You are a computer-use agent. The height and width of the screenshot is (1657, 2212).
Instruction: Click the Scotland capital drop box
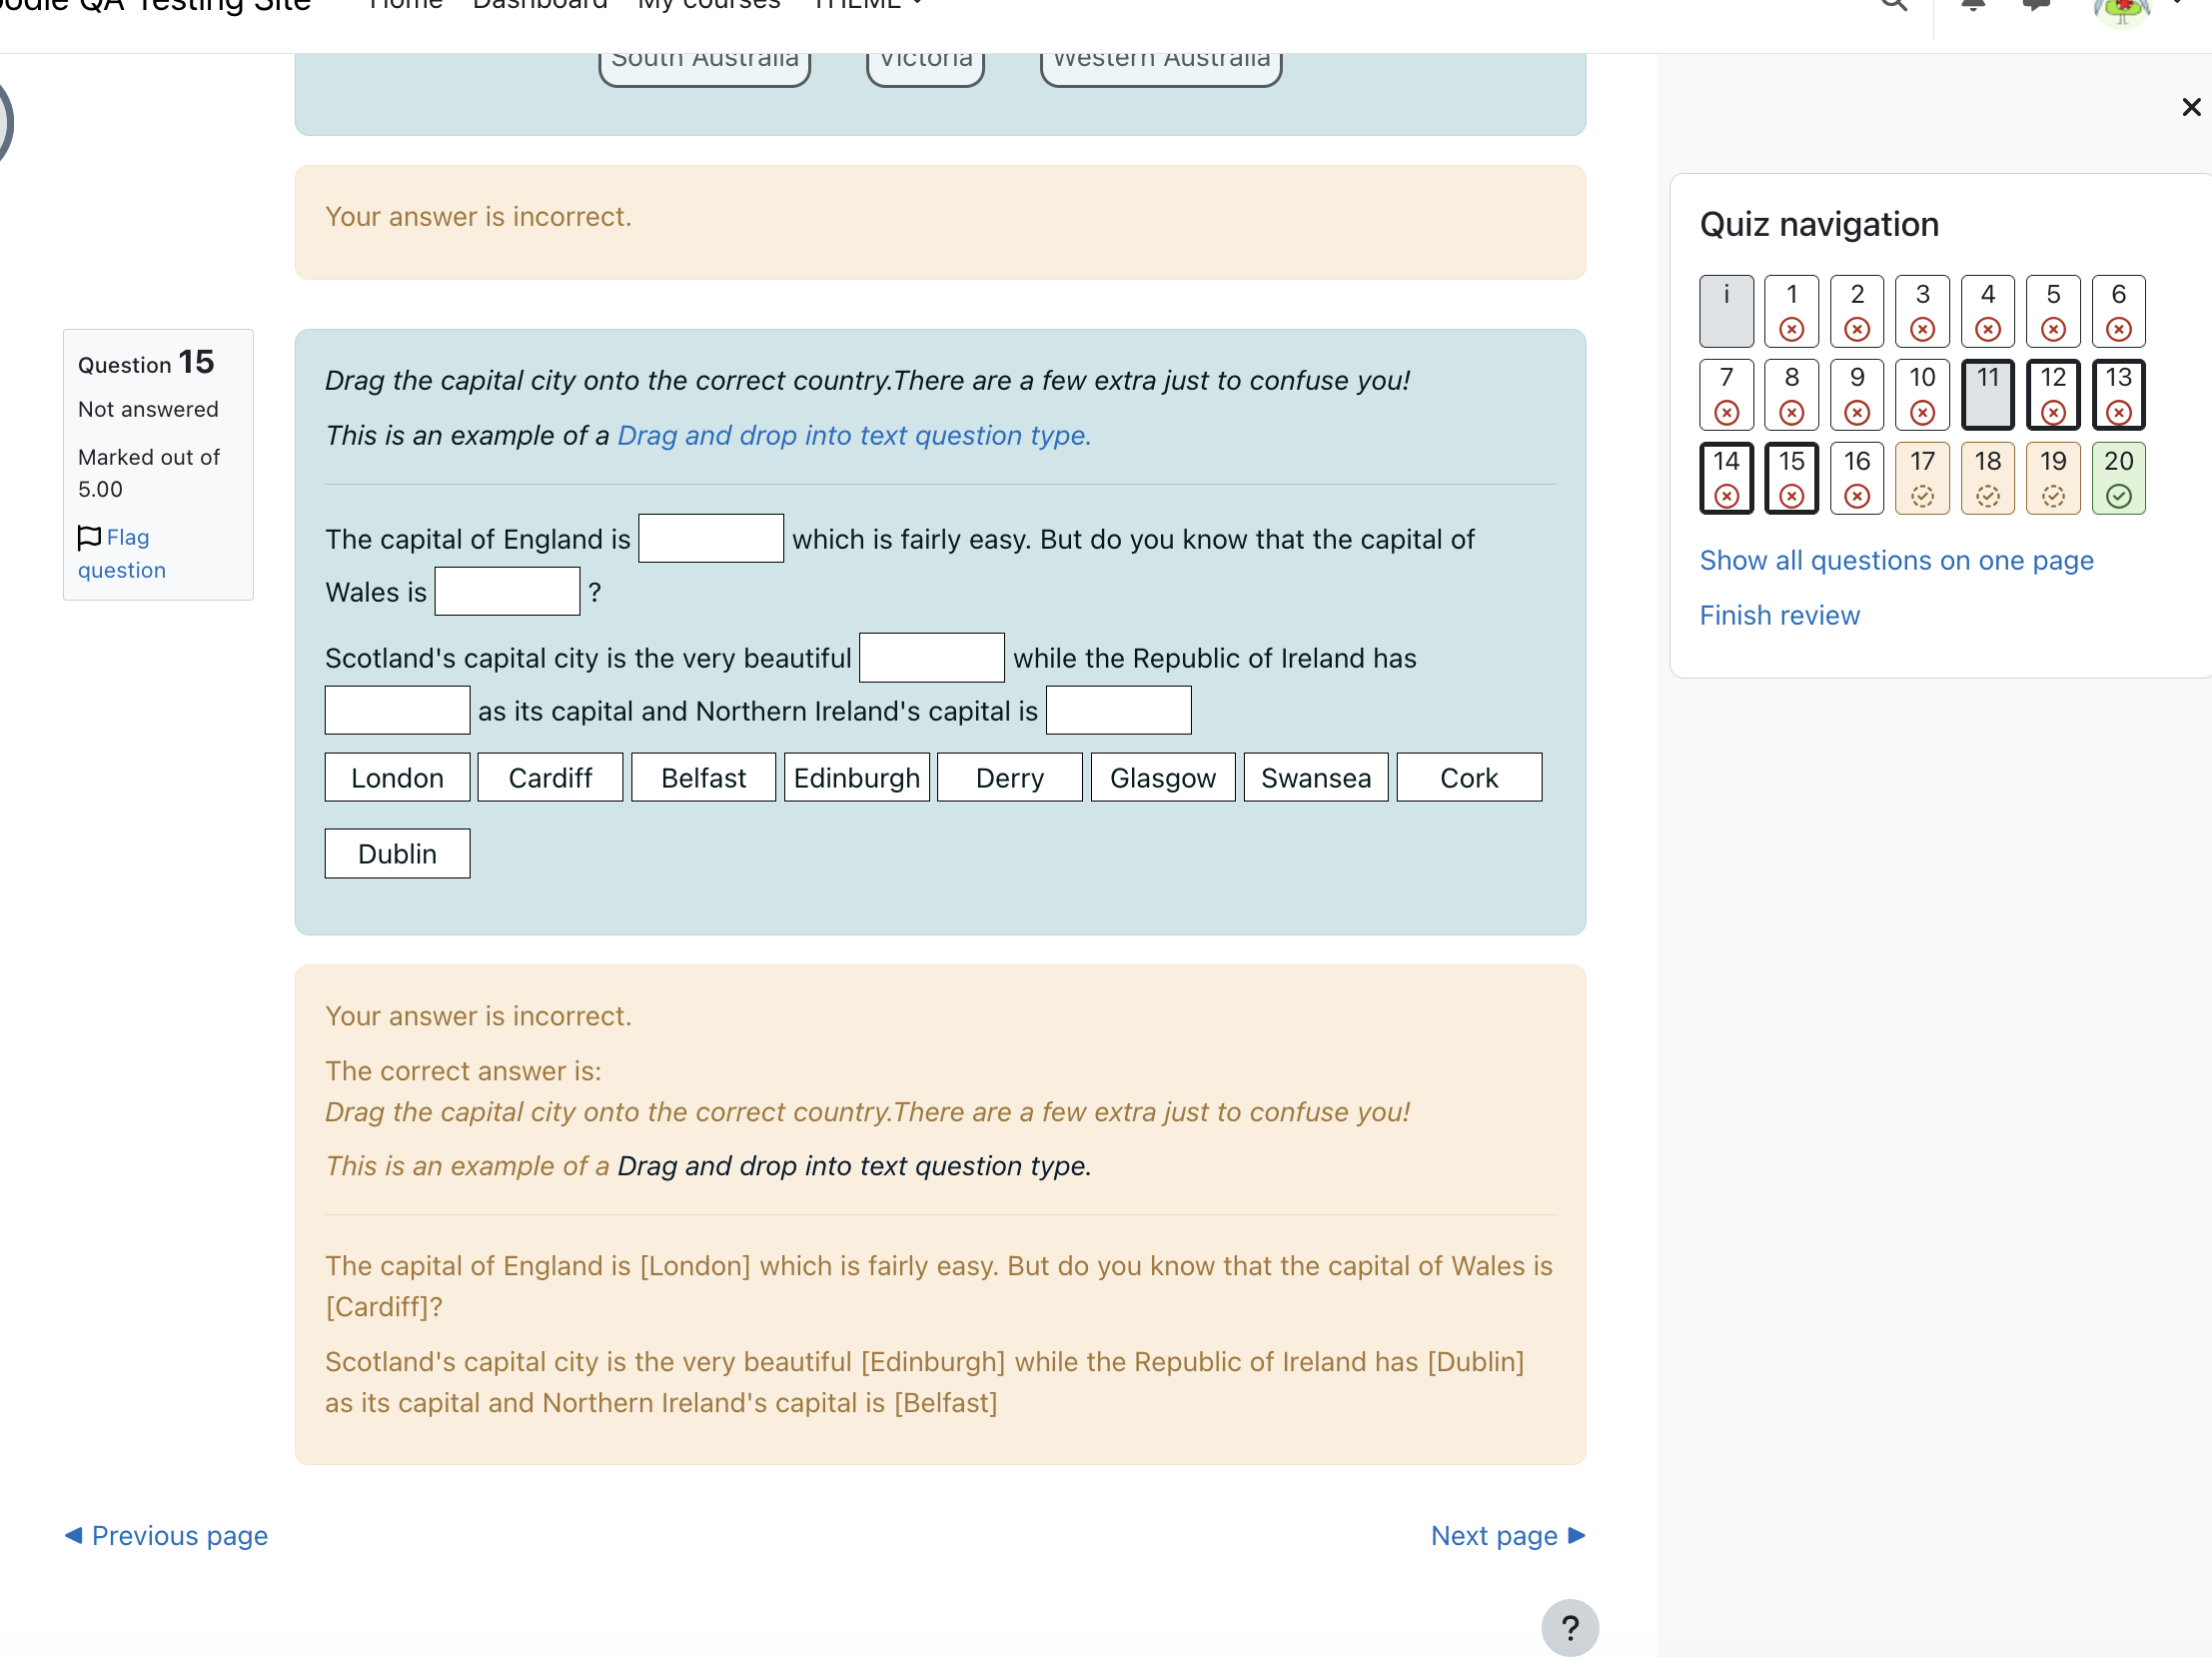[x=931, y=657]
